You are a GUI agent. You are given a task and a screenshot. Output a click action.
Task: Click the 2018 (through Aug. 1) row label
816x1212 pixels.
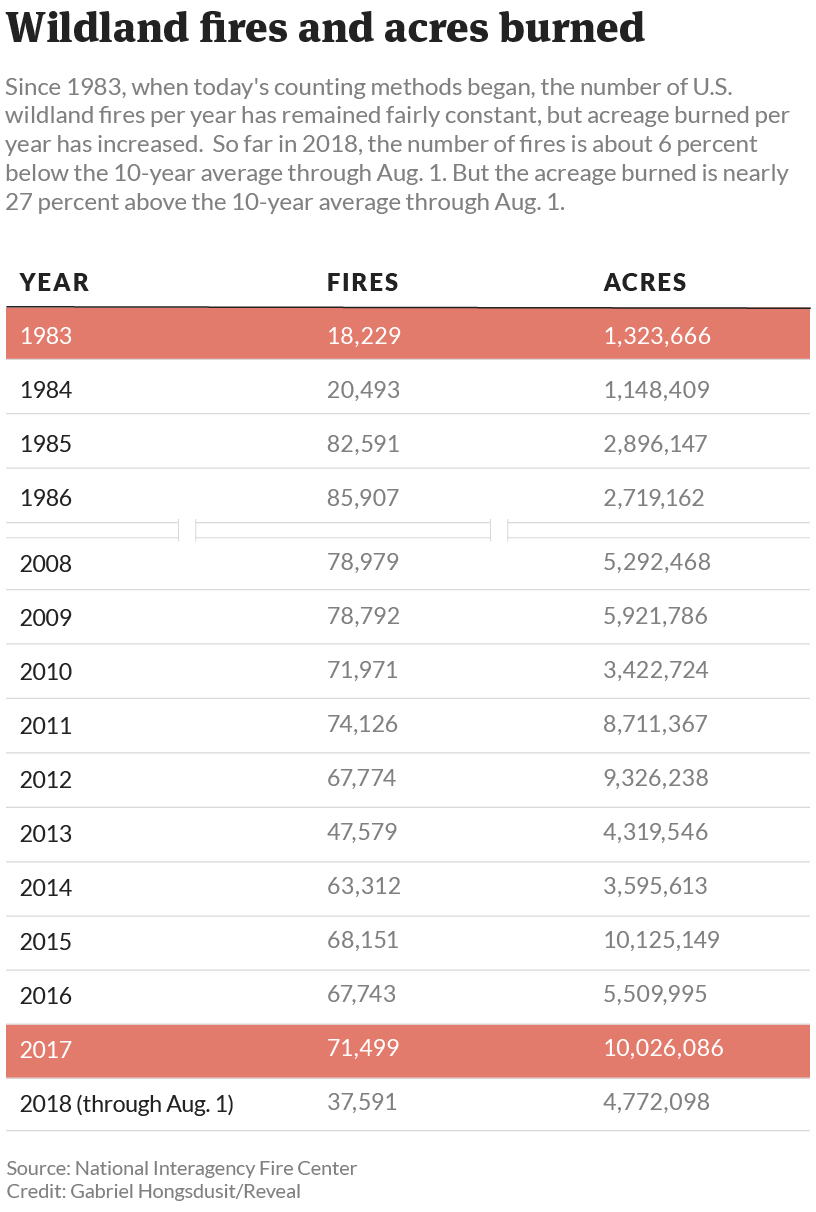pos(126,1103)
